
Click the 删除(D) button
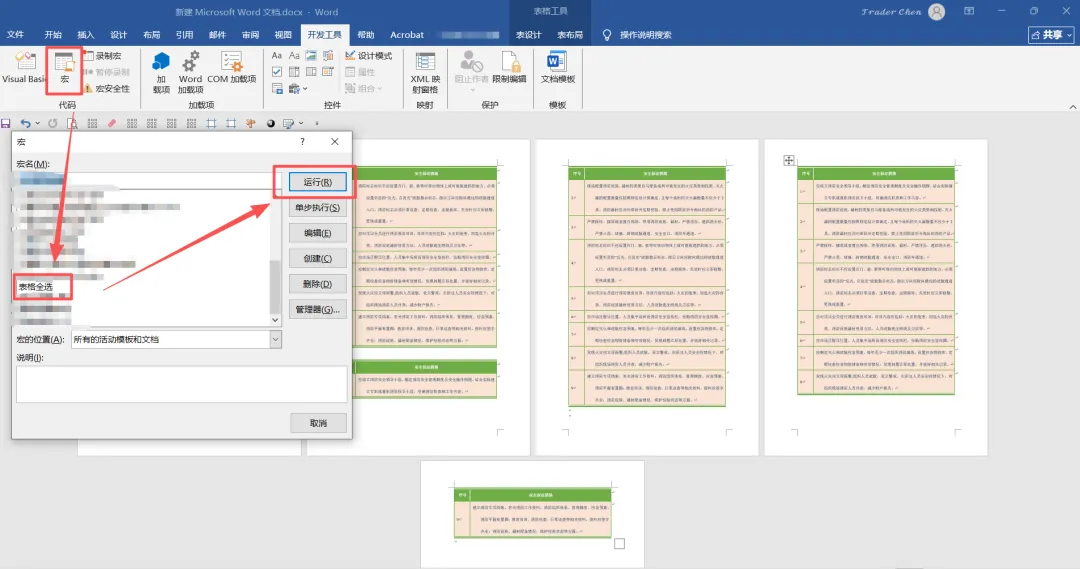pos(318,284)
